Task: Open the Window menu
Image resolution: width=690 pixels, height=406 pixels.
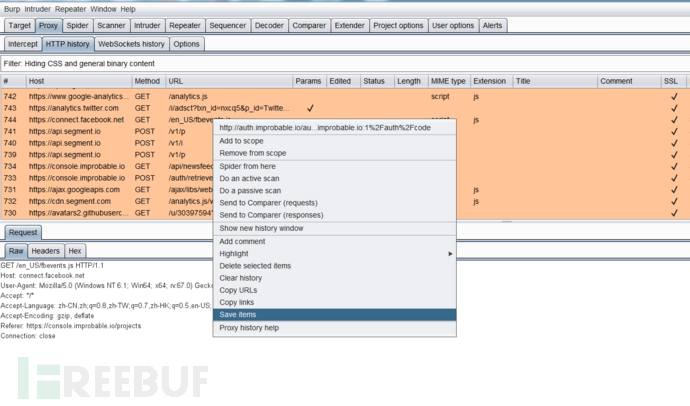Action: [103, 9]
